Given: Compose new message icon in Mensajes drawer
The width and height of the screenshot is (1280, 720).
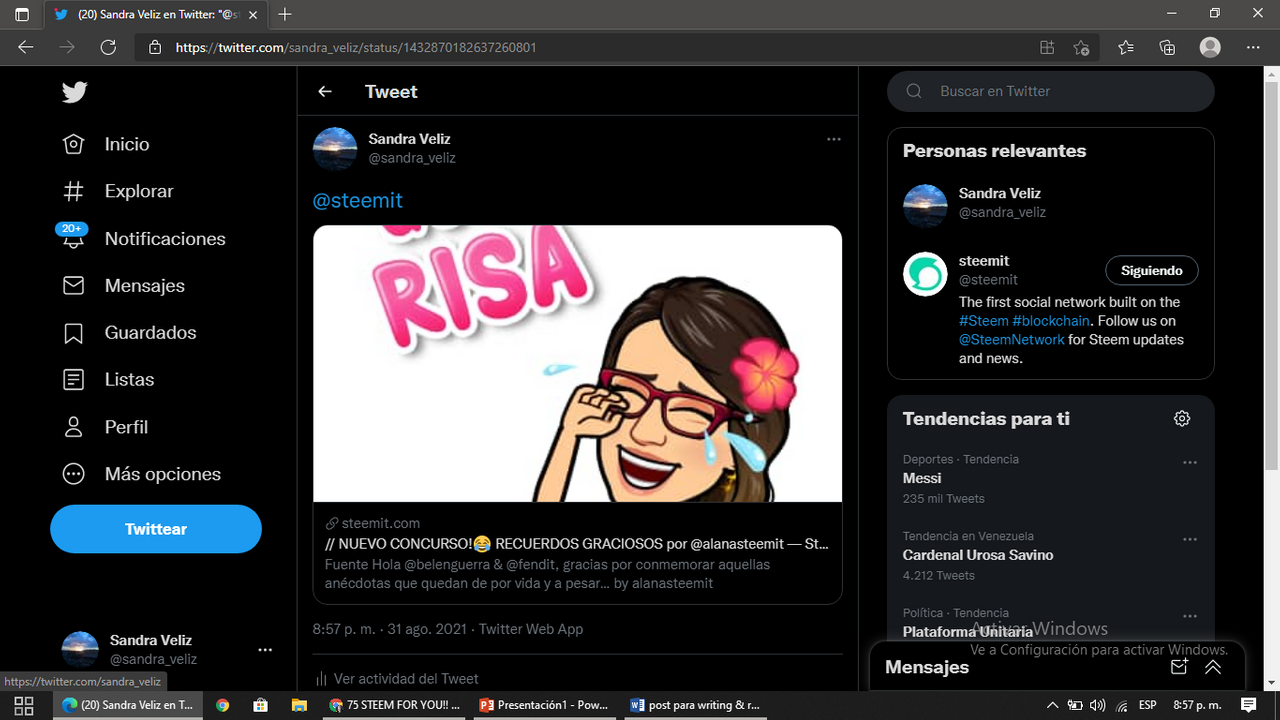Looking at the screenshot, I should tap(1179, 667).
